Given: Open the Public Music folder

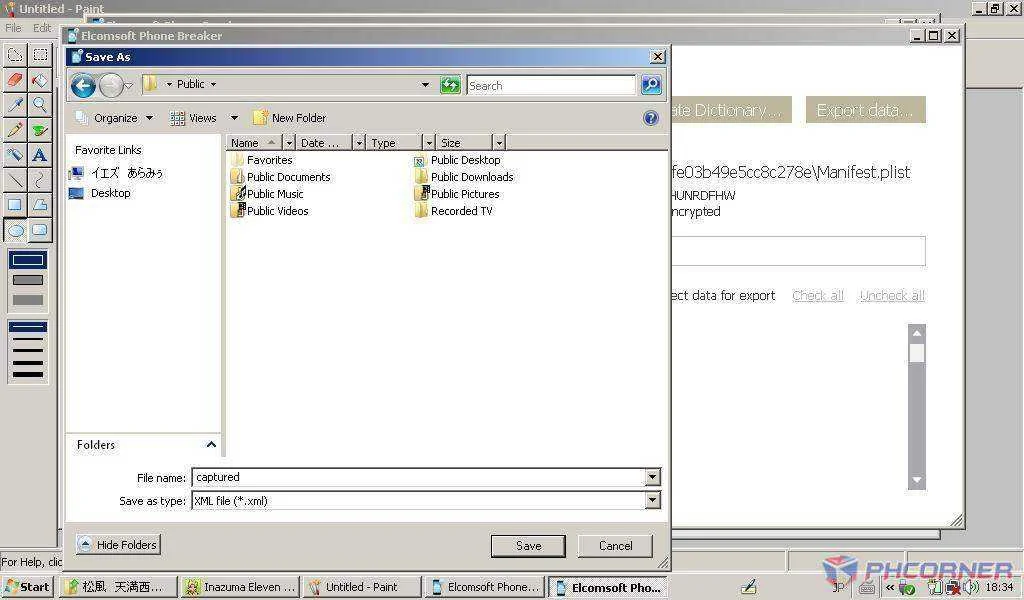Looking at the screenshot, I should click(267, 194).
